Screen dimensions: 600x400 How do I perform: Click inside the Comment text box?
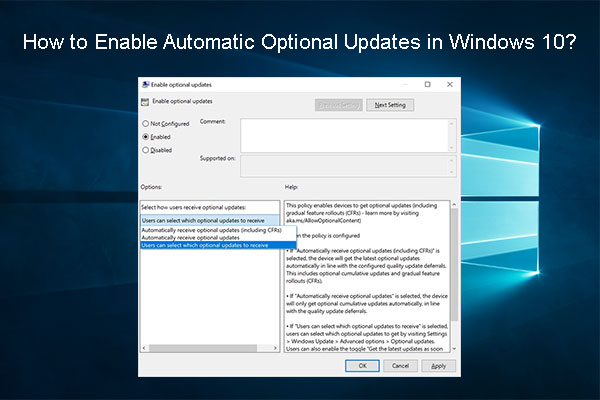pyautogui.click(x=344, y=136)
